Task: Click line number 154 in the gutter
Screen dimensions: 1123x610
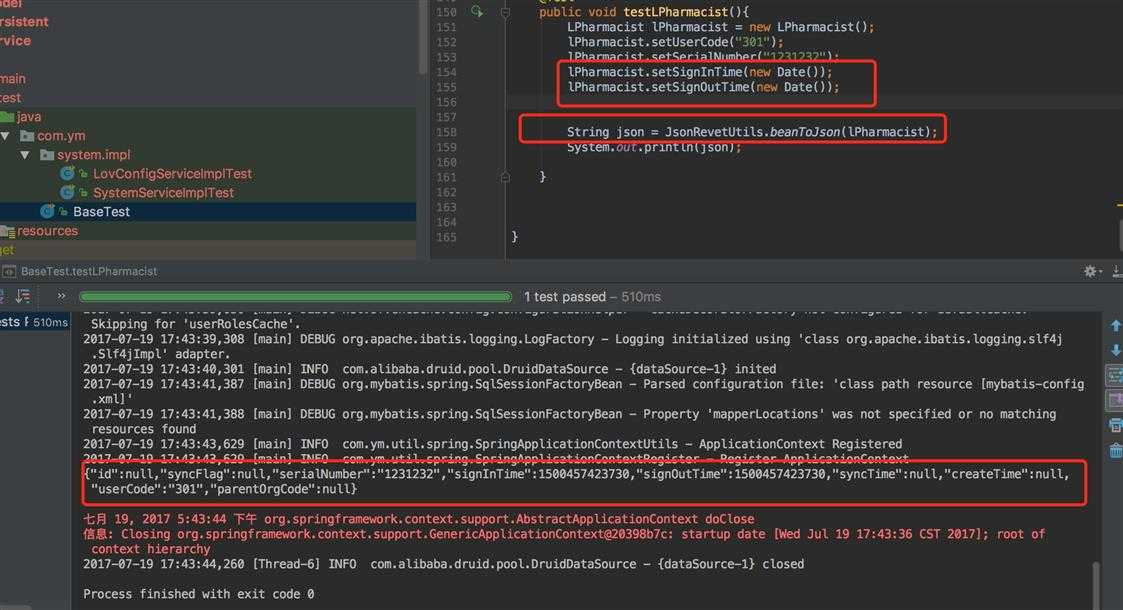Action: pyautogui.click(x=446, y=72)
